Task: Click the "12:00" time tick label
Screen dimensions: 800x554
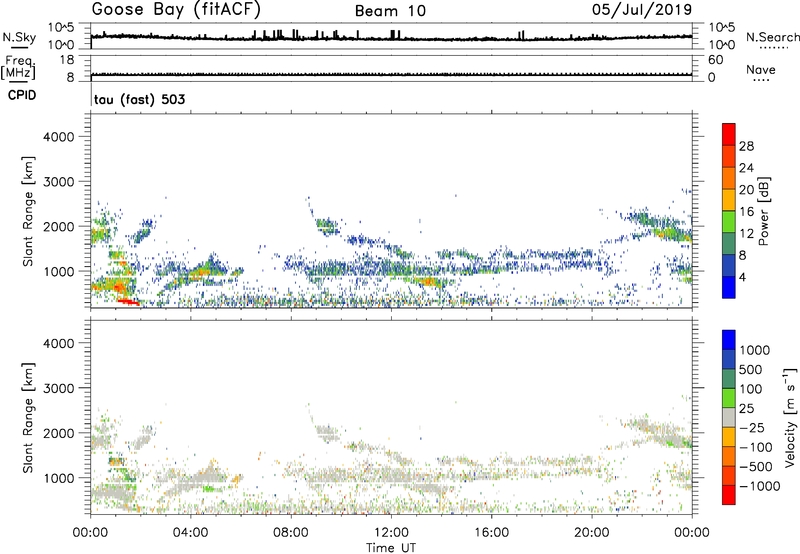Action: click(x=391, y=533)
